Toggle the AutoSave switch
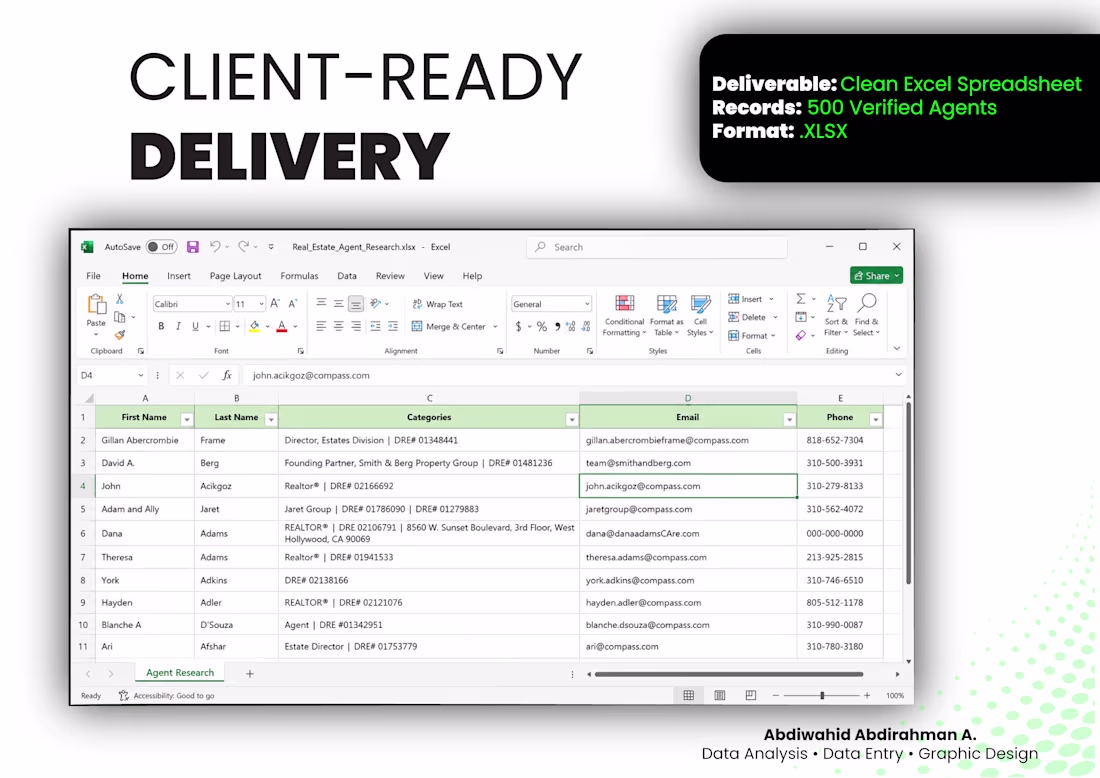The height and width of the screenshot is (778, 1100). coord(161,247)
